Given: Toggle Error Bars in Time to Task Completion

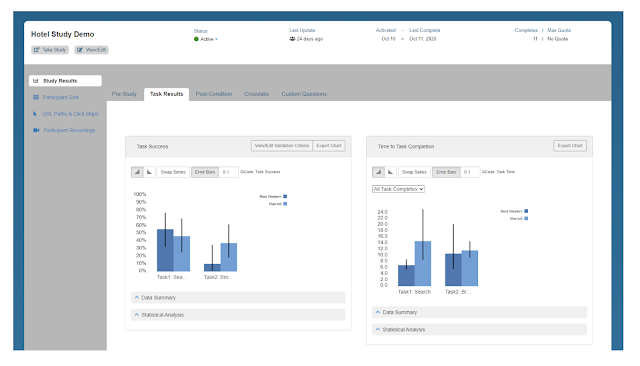Looking at the screenshot, I should 446,172.
